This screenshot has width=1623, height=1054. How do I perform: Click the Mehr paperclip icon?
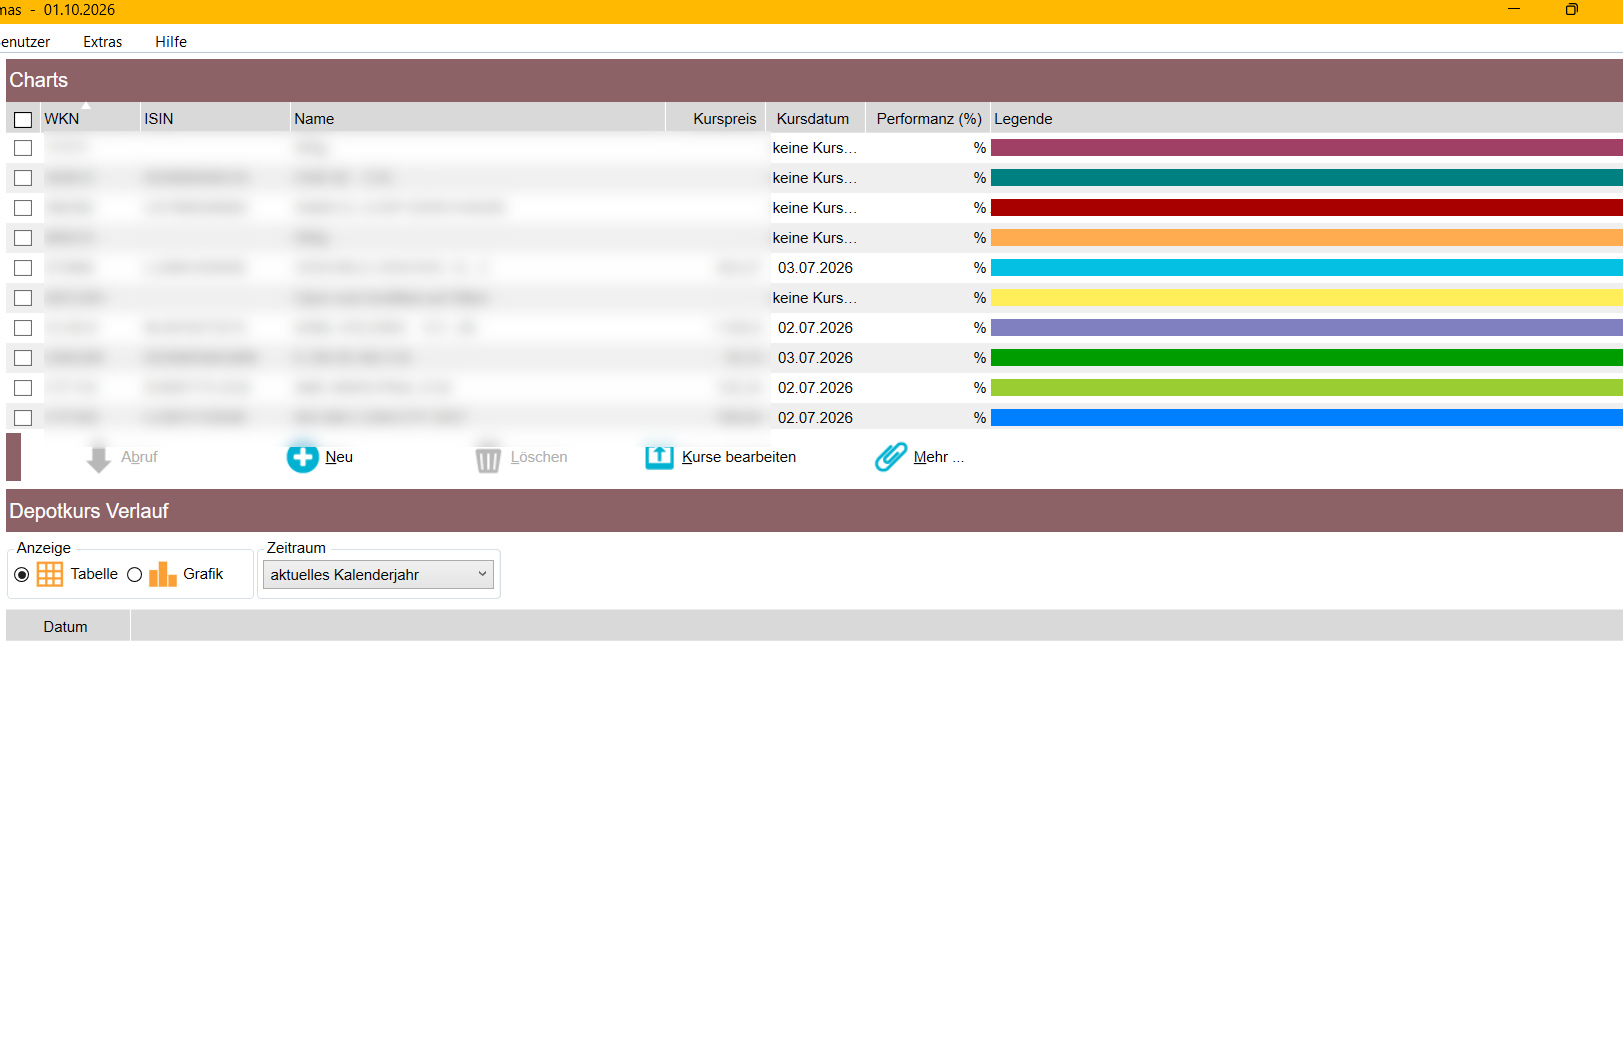tap(891, 457)
